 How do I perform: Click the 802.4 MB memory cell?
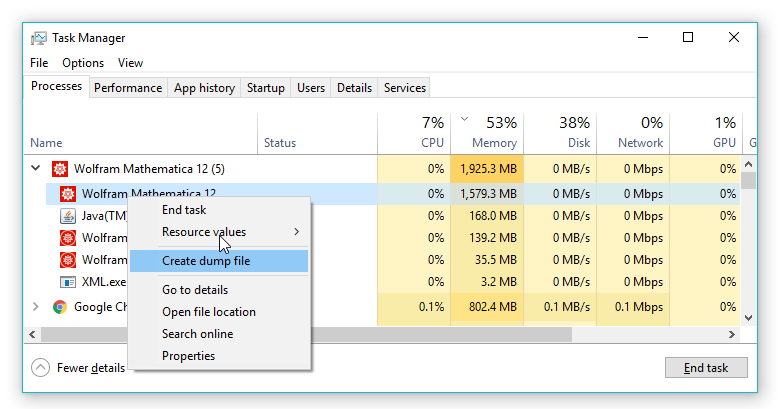(x=487, y=307)
